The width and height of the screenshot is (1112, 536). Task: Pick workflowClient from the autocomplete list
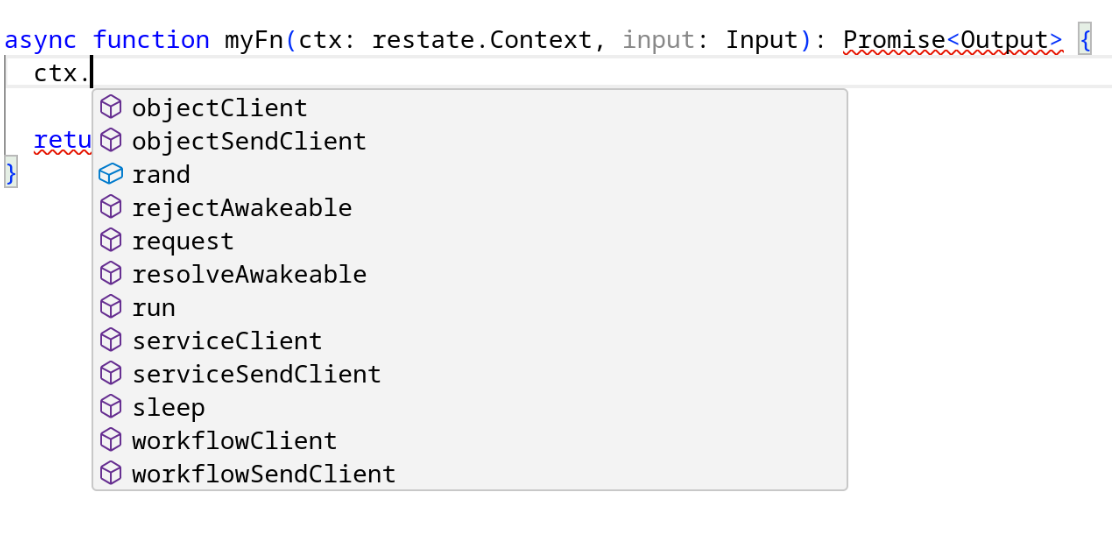point(234,441)
